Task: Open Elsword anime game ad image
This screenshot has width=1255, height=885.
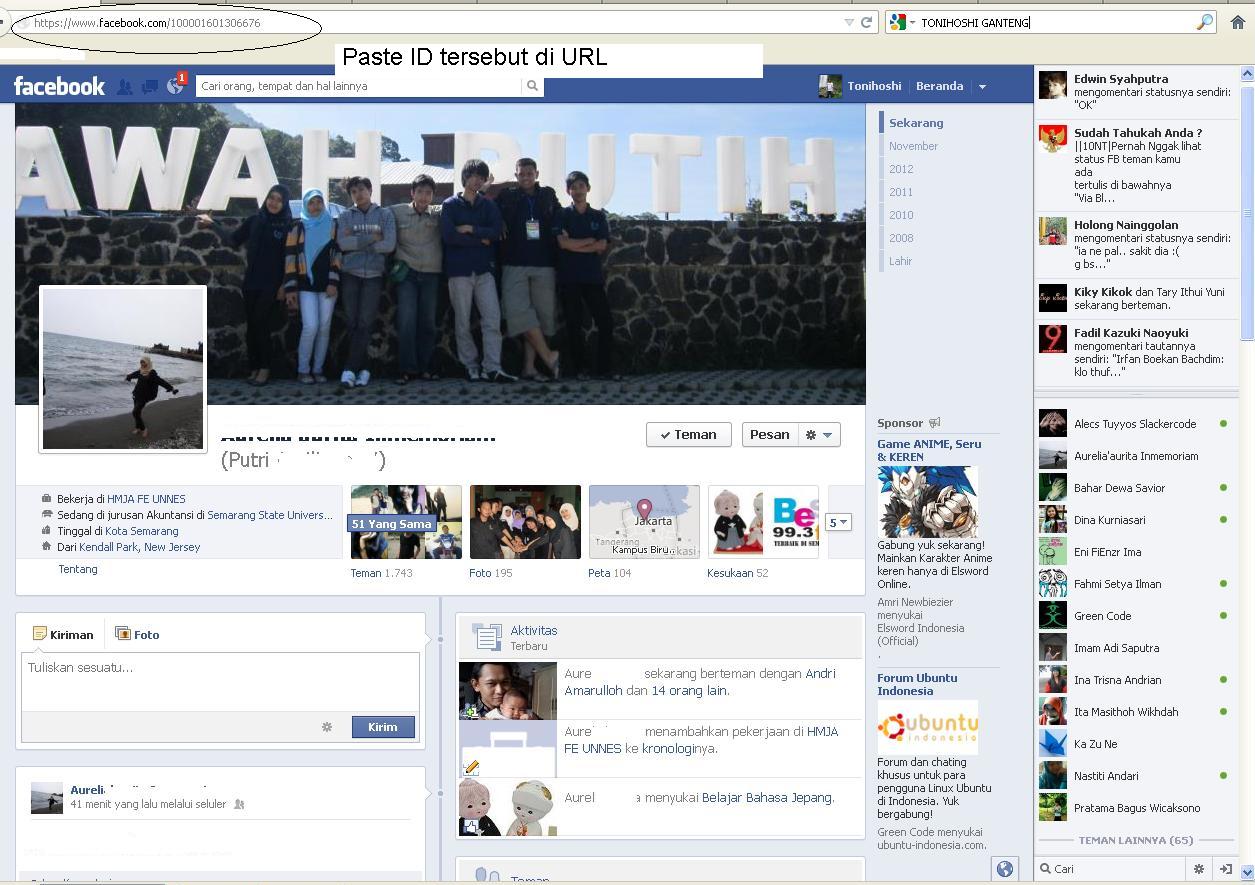Action: [x=927, y=502]
